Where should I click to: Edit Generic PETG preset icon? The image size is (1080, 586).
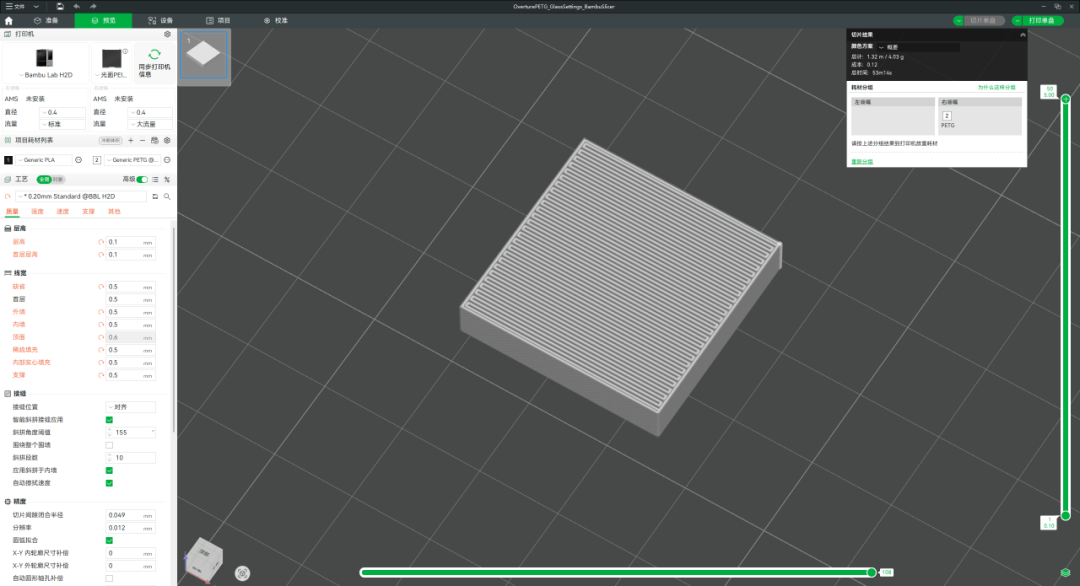click(x=167, y=160)
